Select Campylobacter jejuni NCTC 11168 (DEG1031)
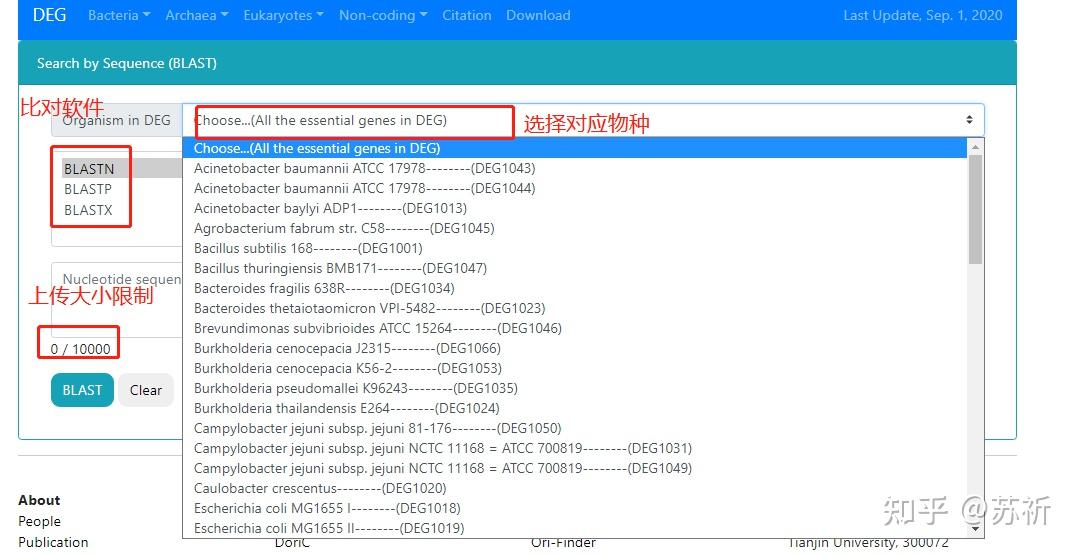The width and height of the screenshot is (1079, 555). (575, 448)
